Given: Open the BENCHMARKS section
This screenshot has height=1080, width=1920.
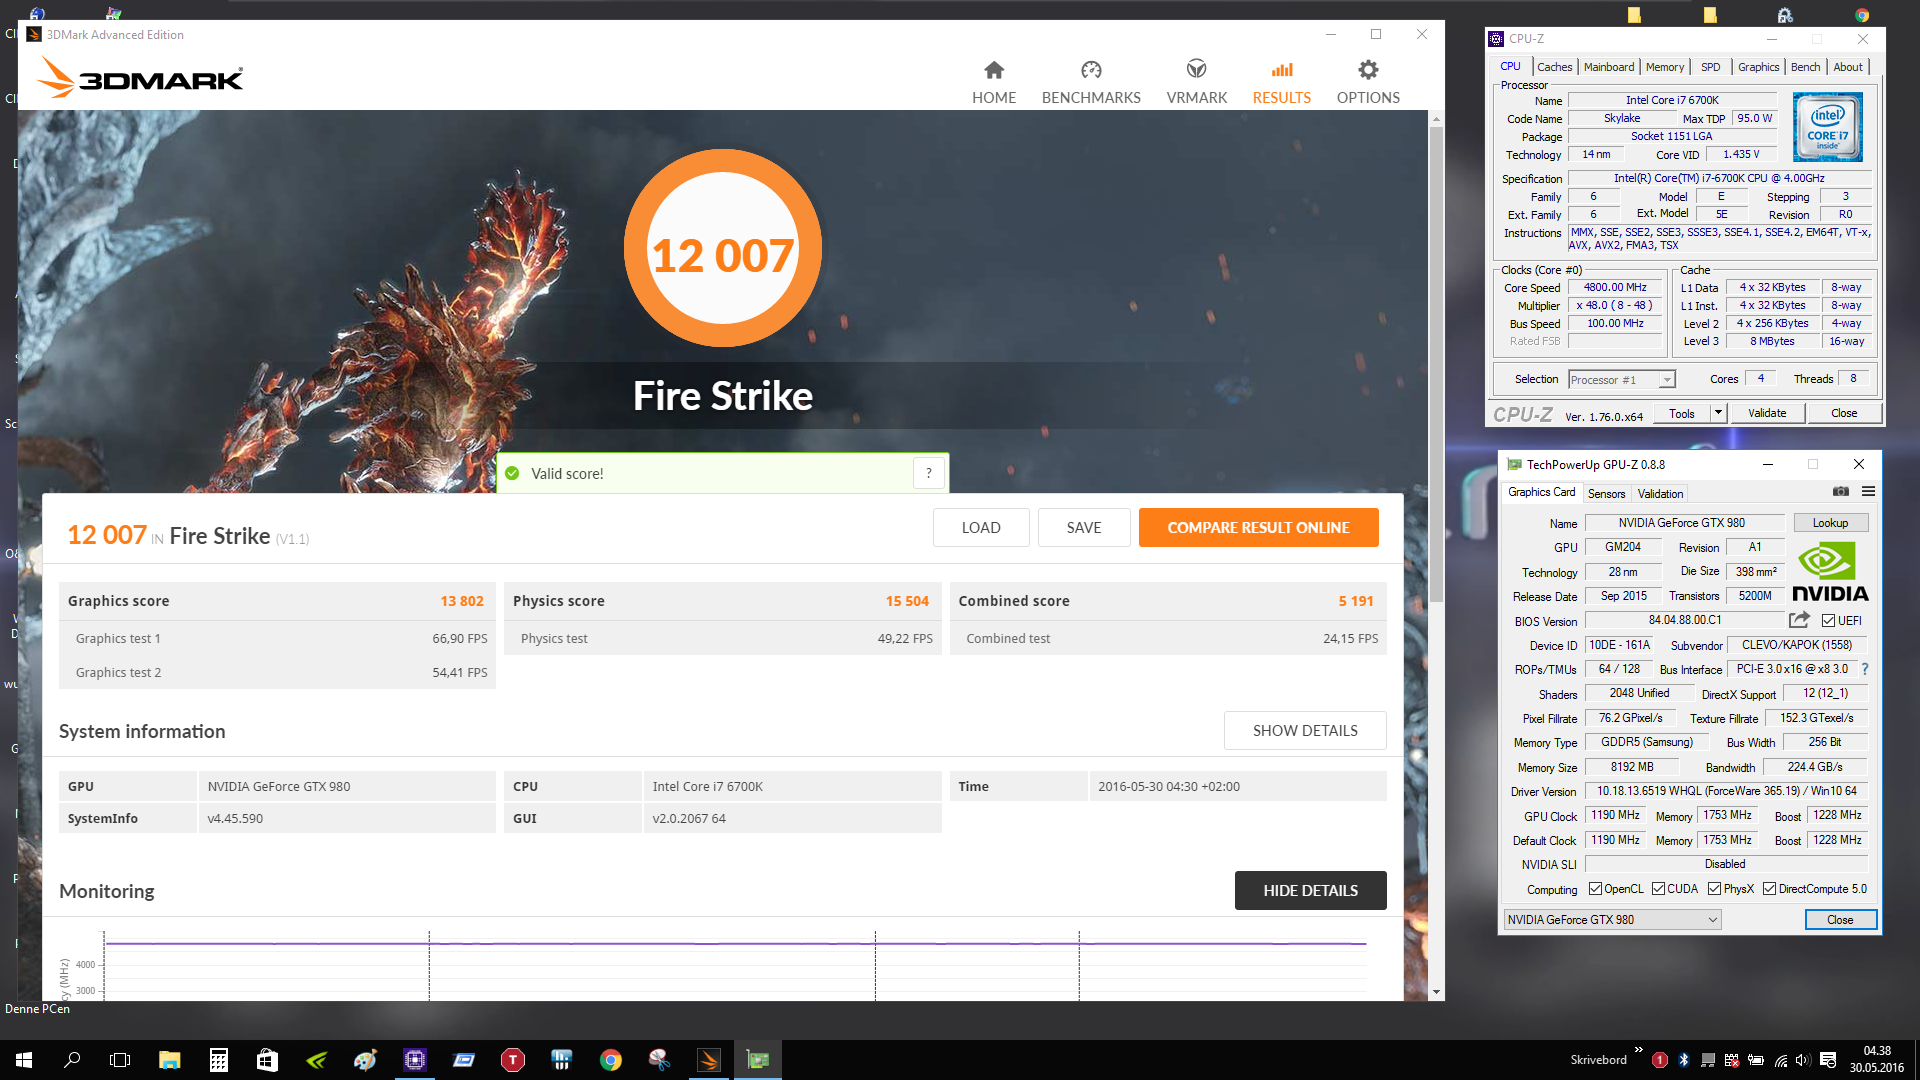Looking at the screenshot, I should (1091, 82).
